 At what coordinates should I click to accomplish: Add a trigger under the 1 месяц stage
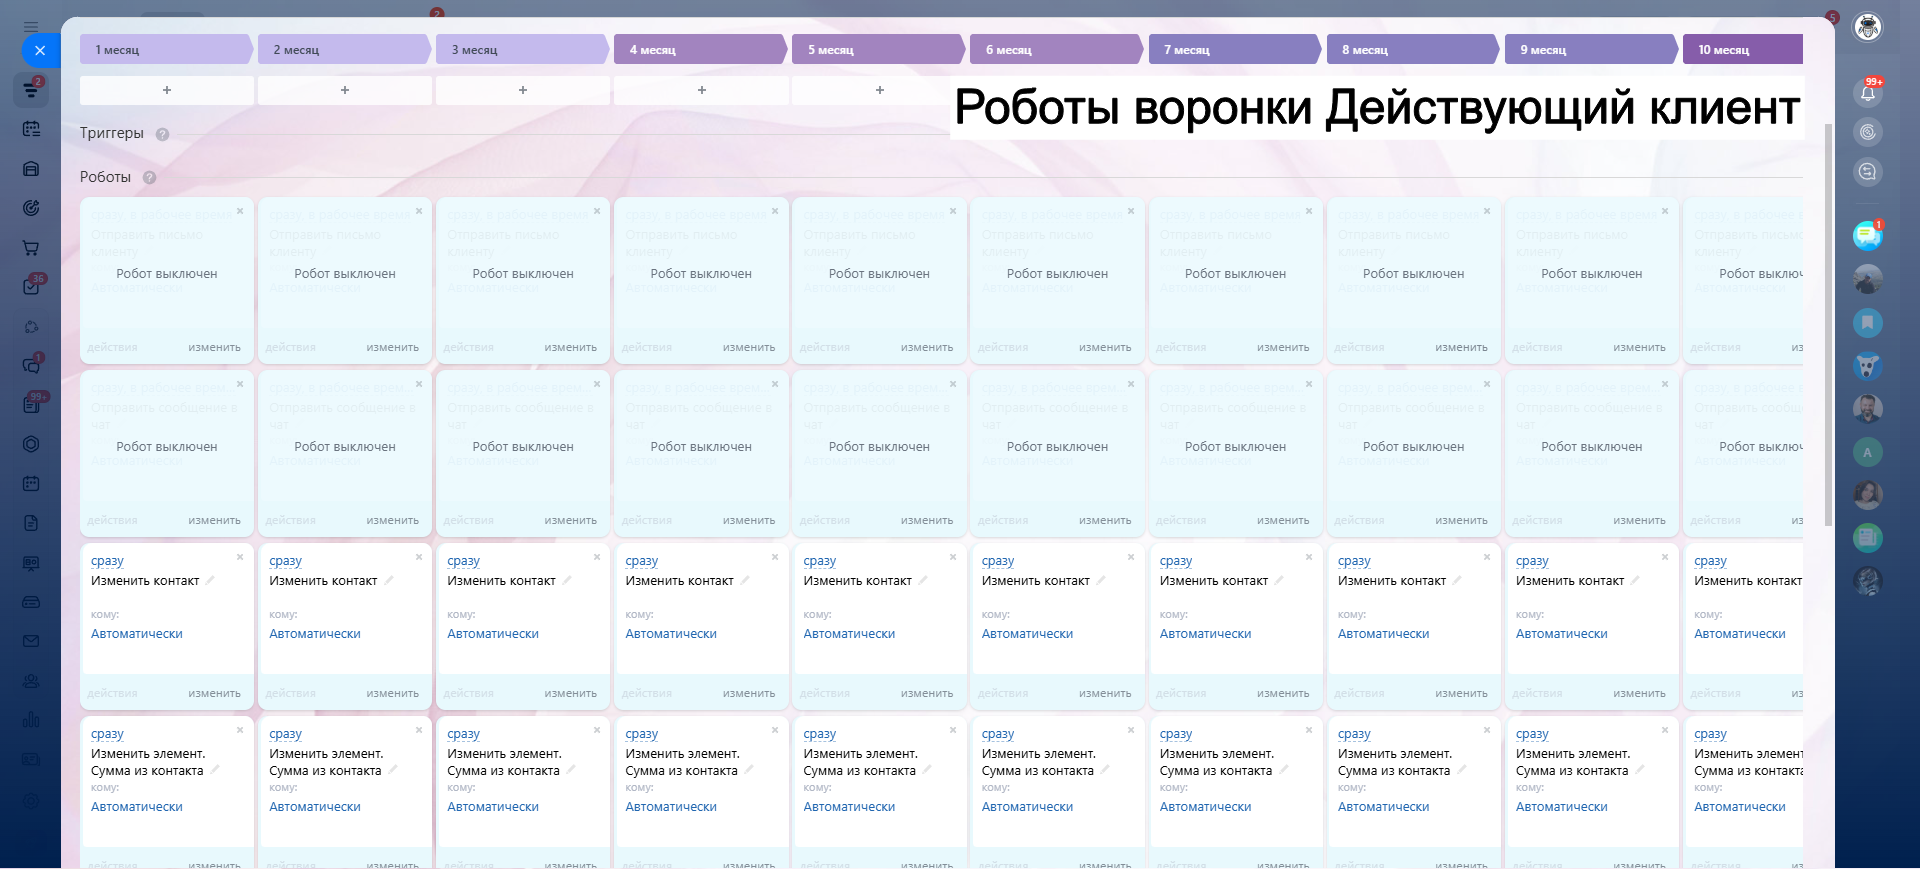[x=167, y=90]
